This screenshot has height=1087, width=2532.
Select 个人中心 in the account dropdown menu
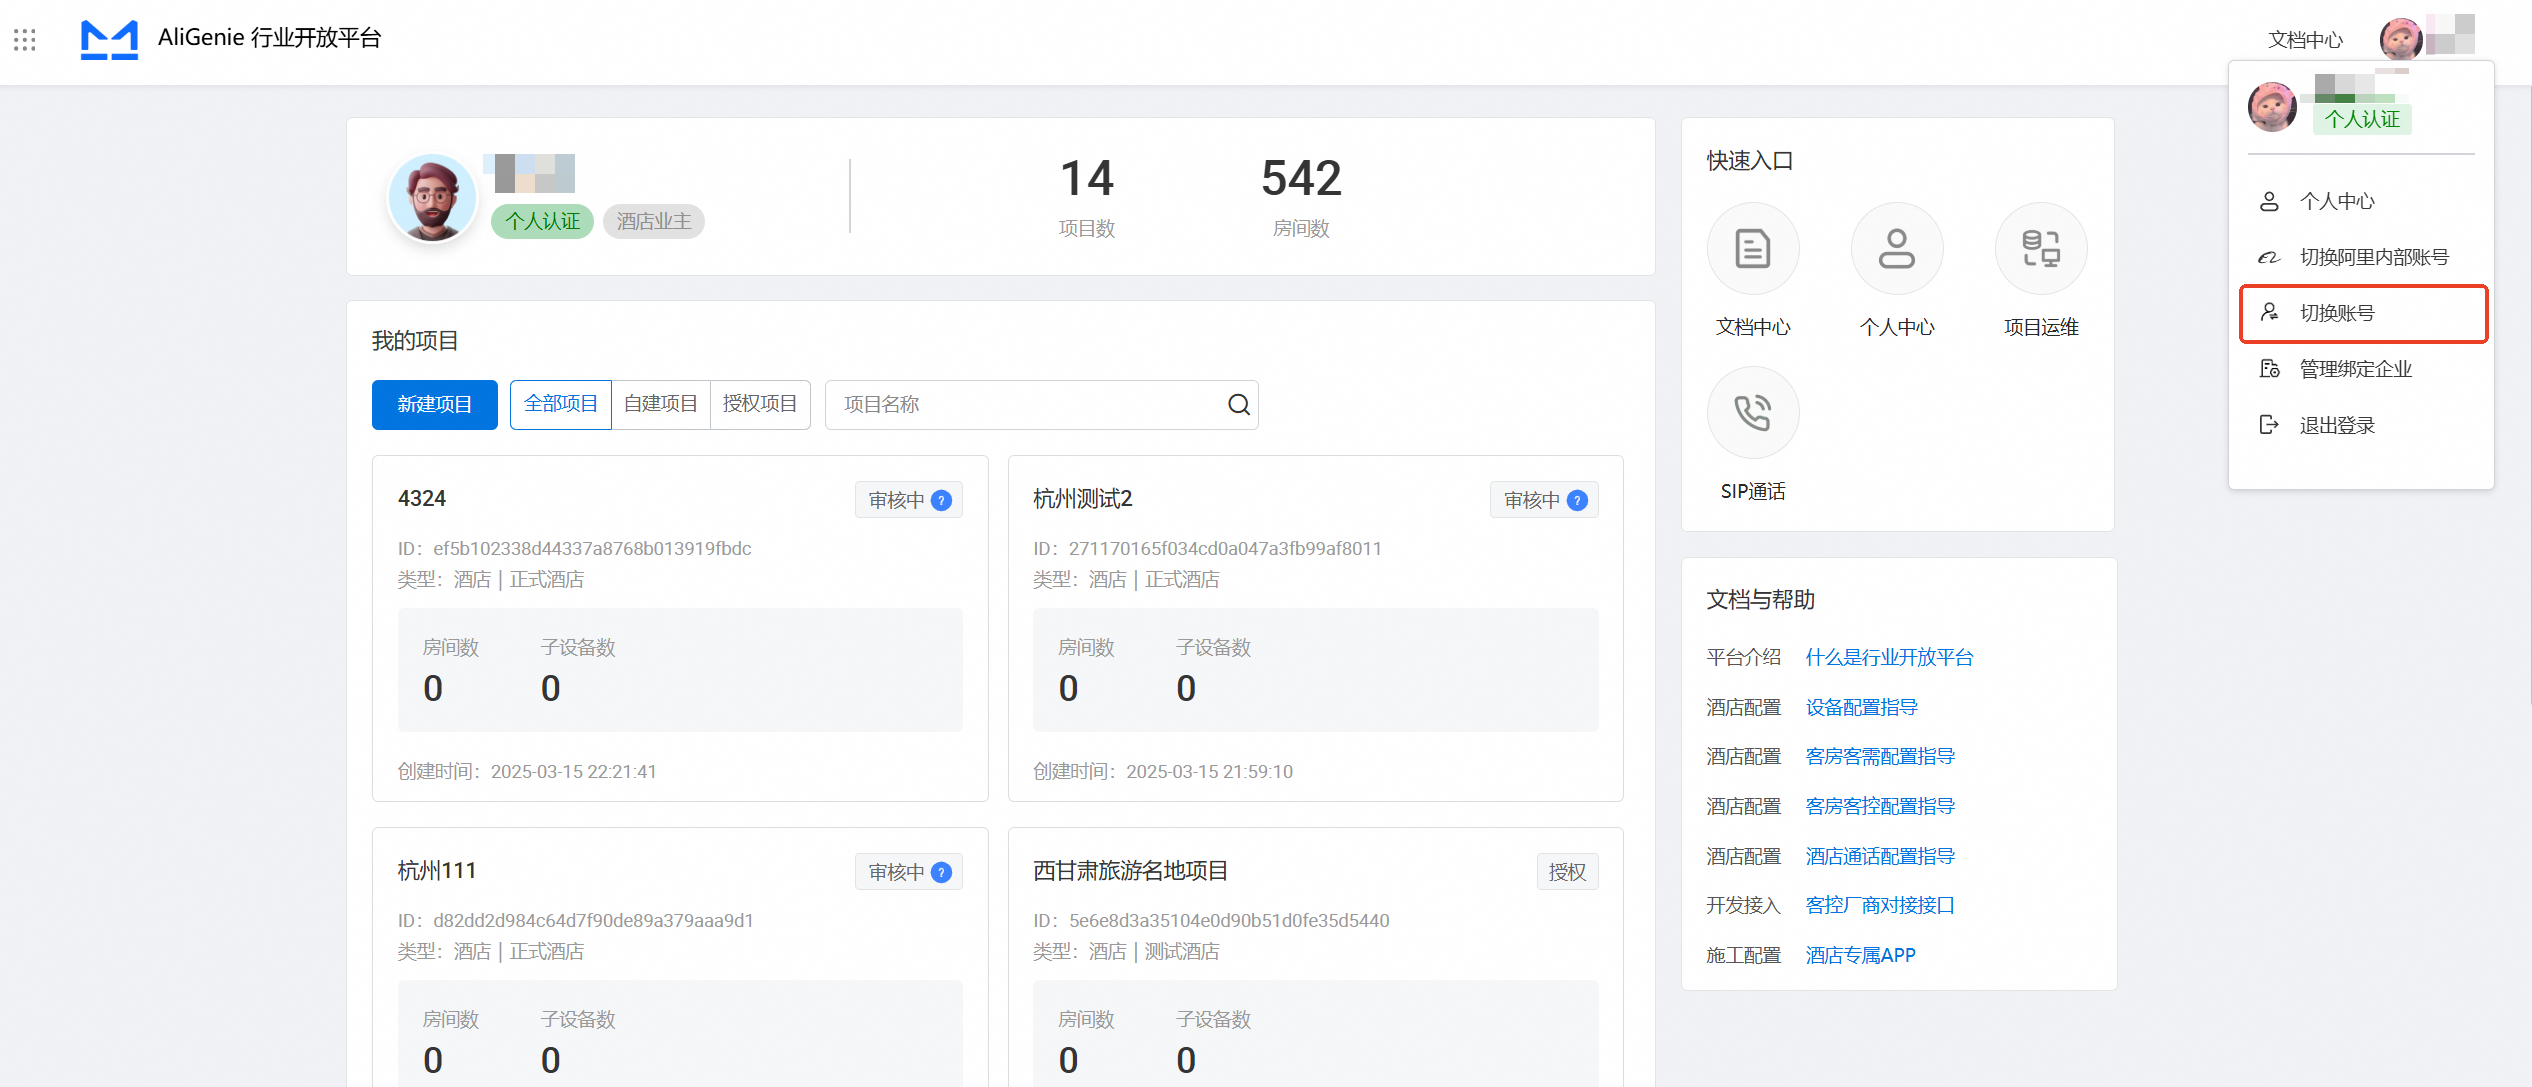[x=2362, y=201]
